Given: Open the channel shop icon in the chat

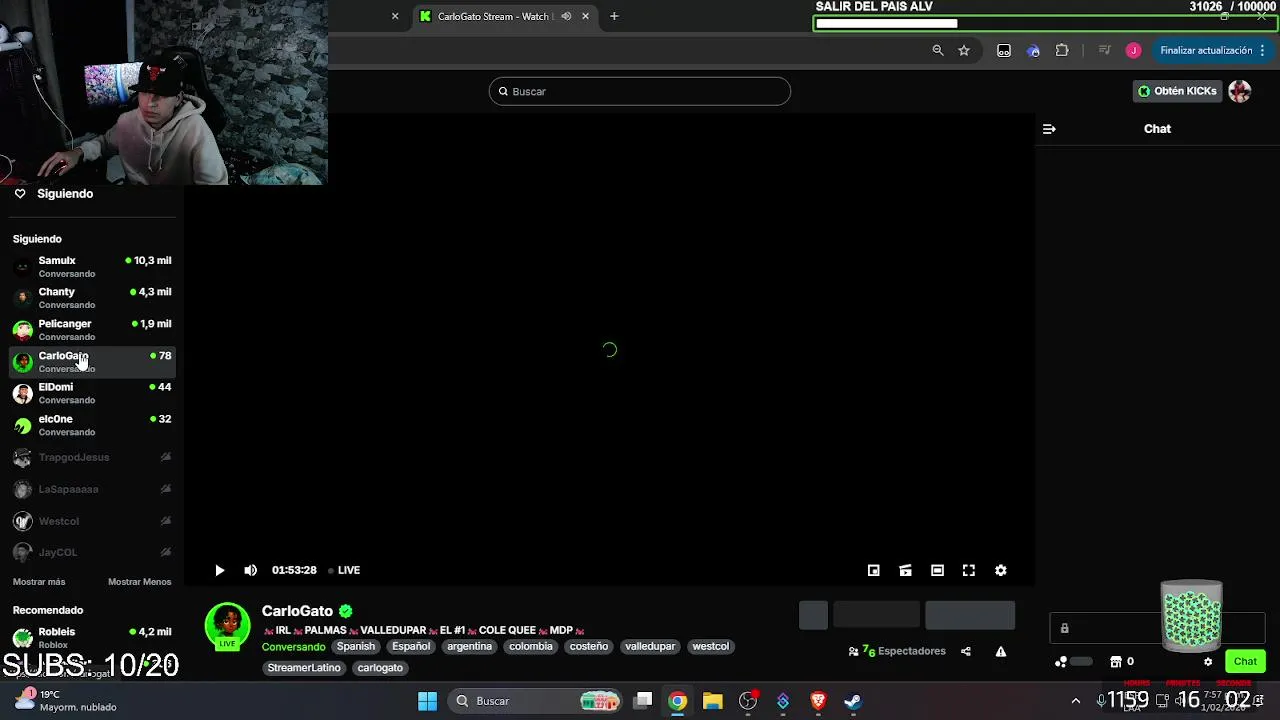Looking at the screenshot, I should pos(1116,661).
